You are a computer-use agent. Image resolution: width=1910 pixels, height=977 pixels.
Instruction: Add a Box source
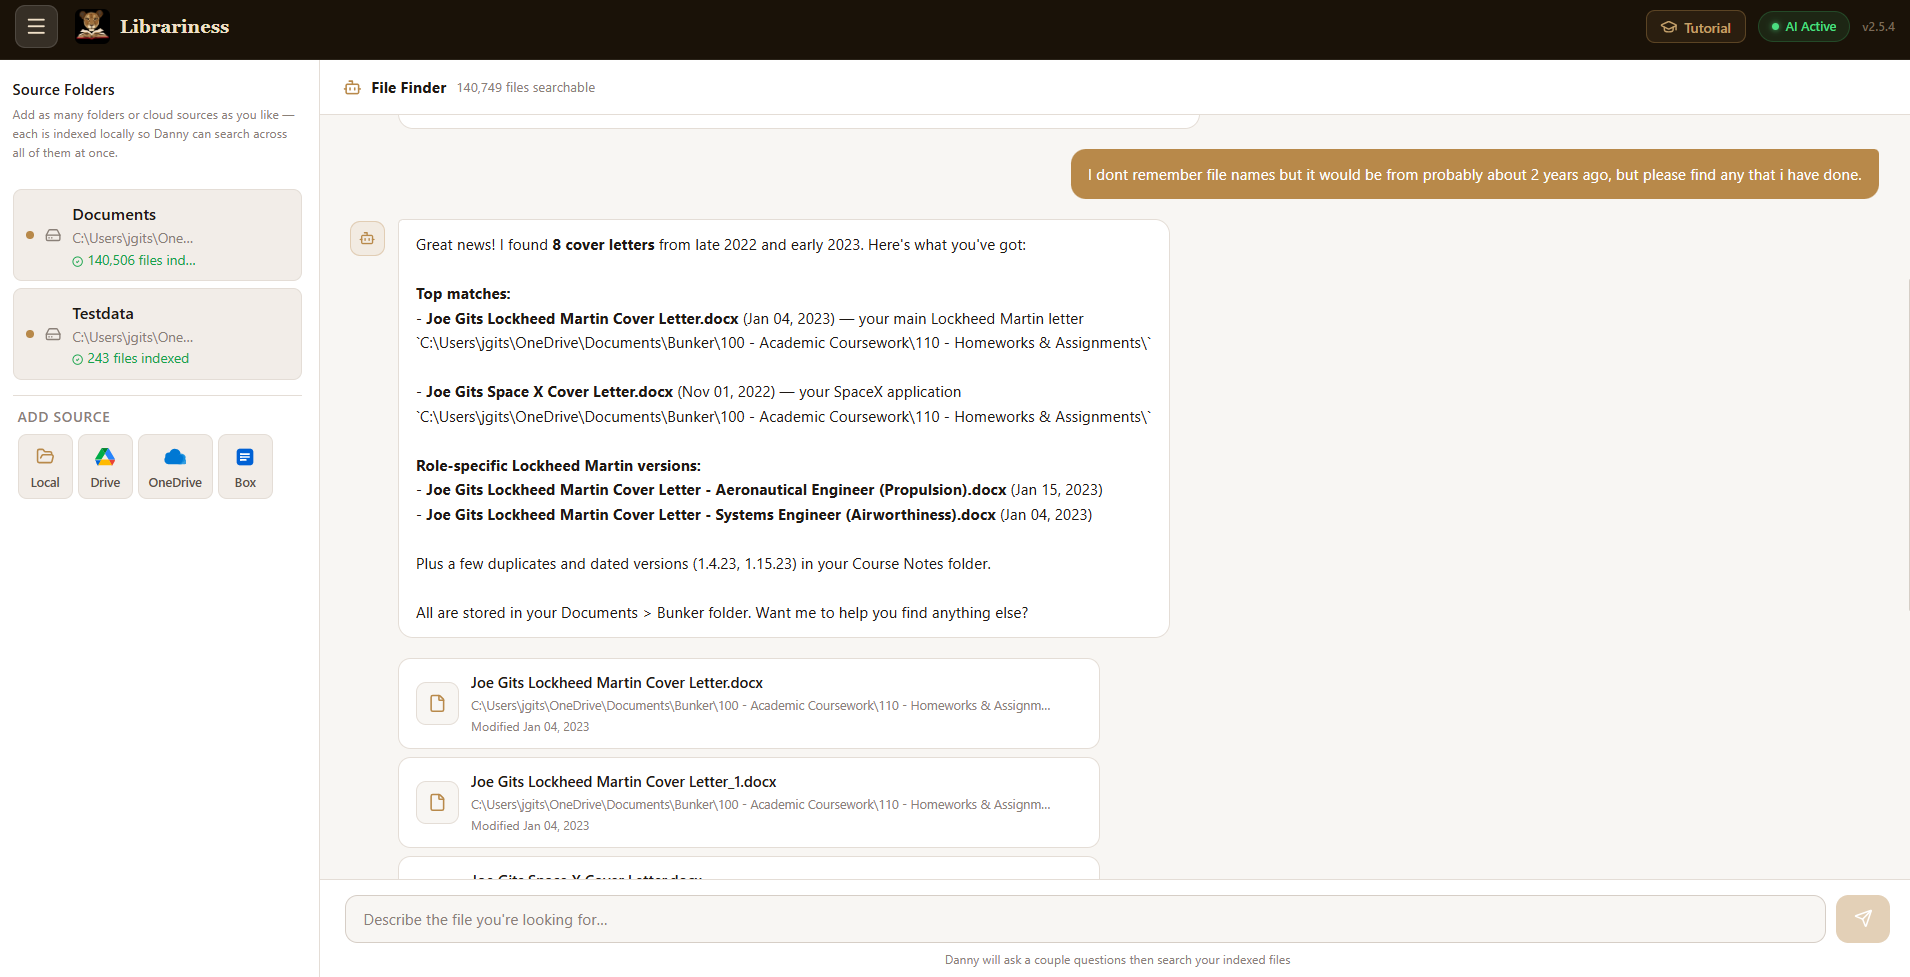[x=245, y=466]
